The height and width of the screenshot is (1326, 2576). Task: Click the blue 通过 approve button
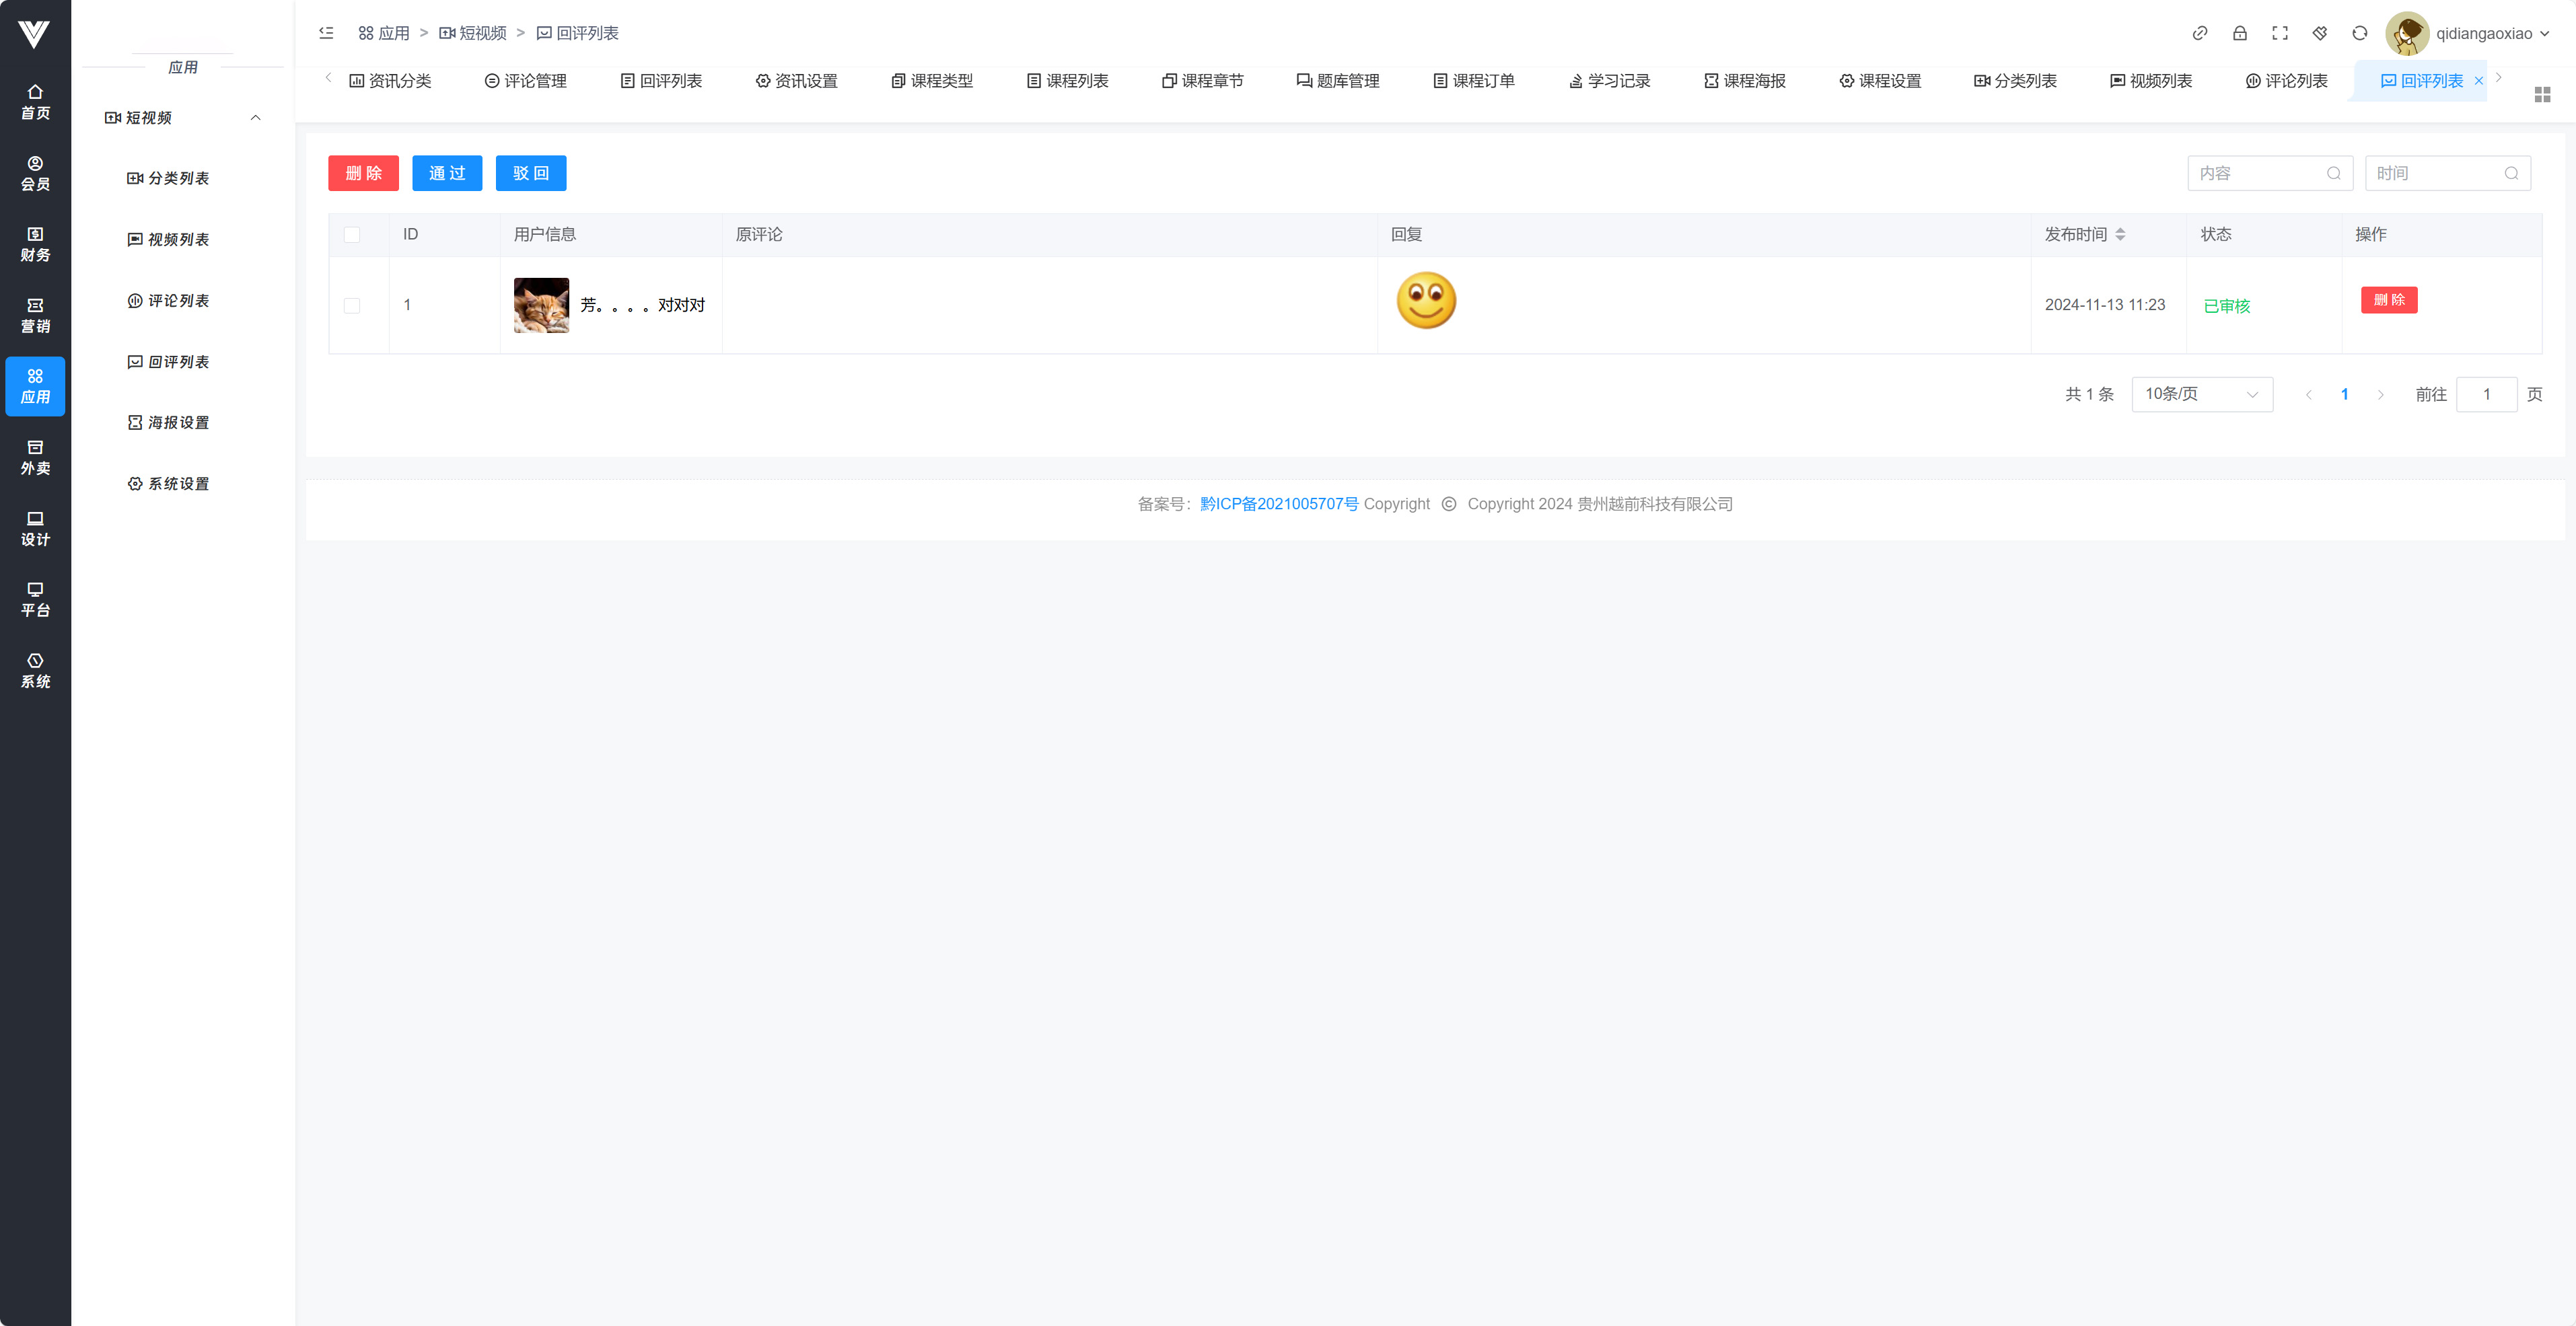[x=447, y=173]
